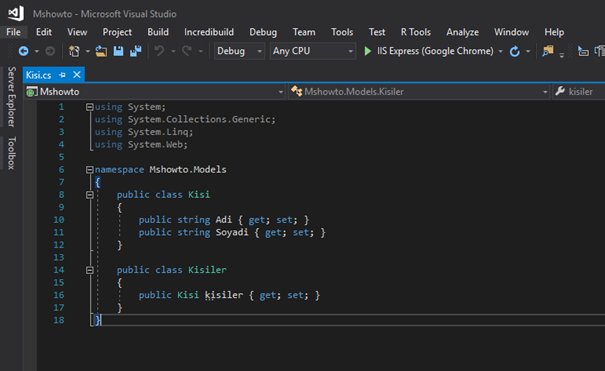This screenshot has height=371, width=605.
Task: Open the Debug menu
Action: [263, 32]
